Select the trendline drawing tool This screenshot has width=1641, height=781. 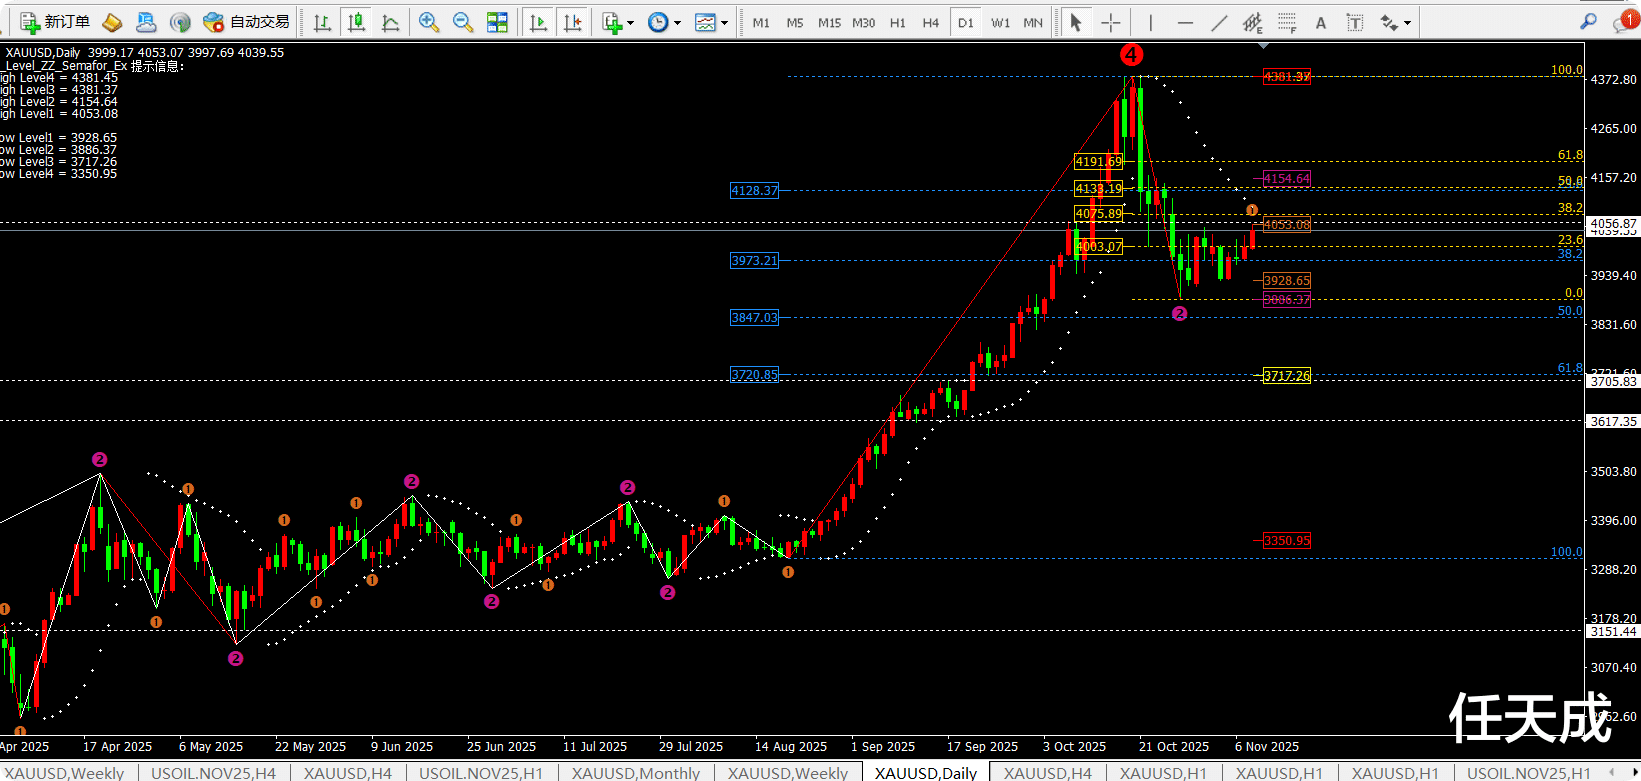tap(1219, 21)
